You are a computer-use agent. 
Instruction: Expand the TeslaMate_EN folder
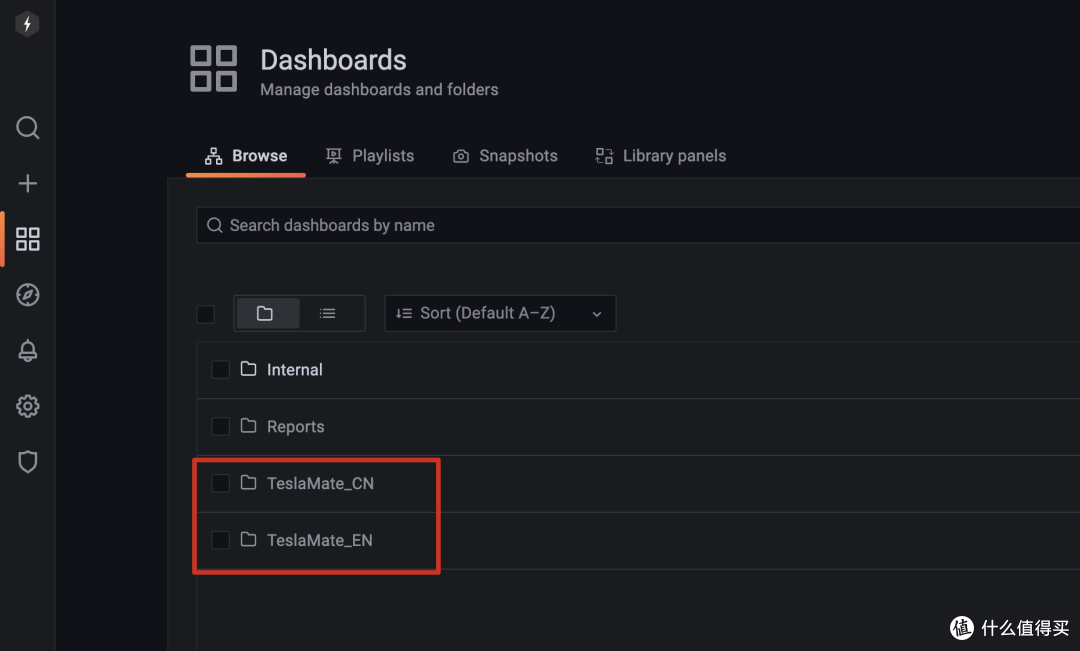(319, 540)
